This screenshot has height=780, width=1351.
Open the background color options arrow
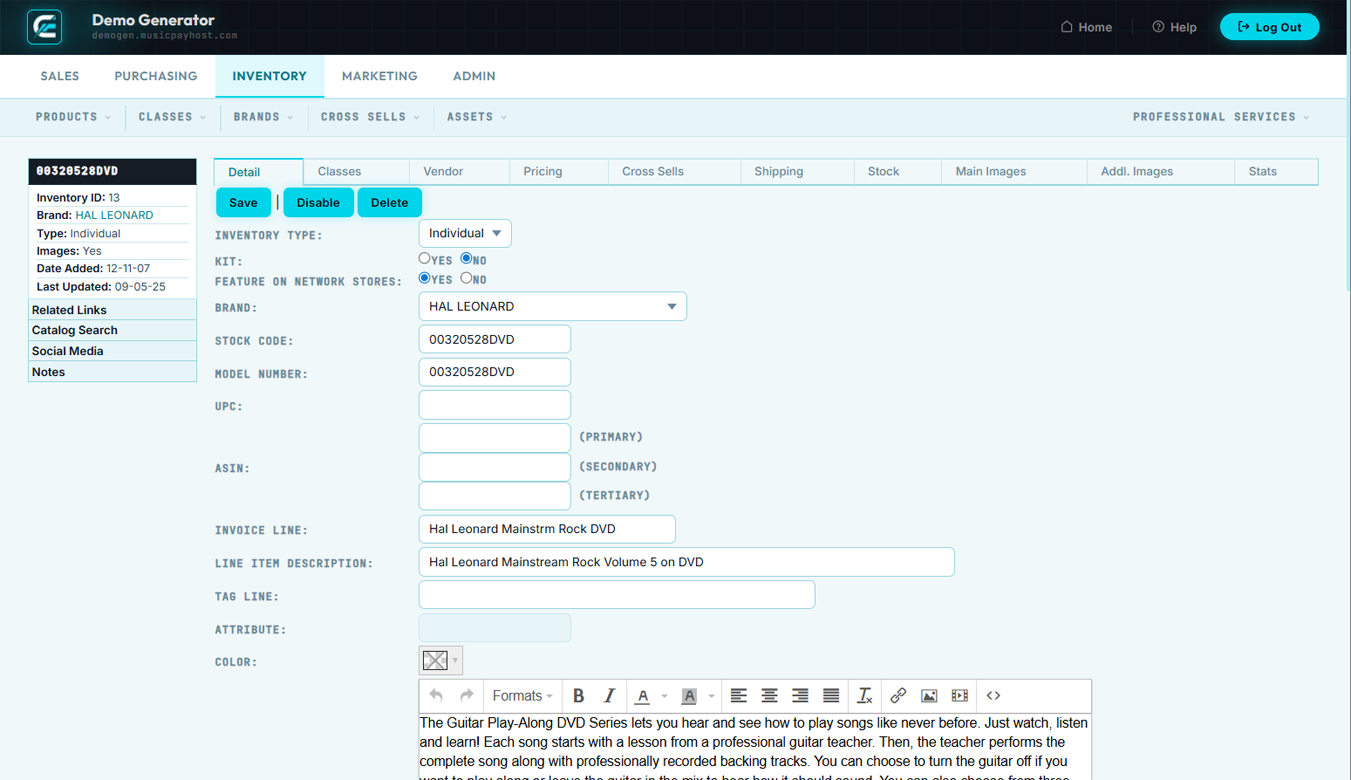(x=711, y=697)
